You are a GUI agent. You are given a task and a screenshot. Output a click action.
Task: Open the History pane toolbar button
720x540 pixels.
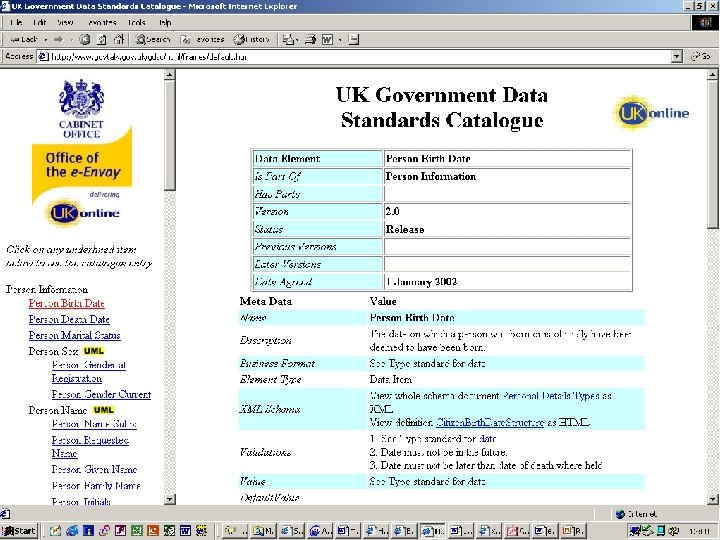click(252, 39)
